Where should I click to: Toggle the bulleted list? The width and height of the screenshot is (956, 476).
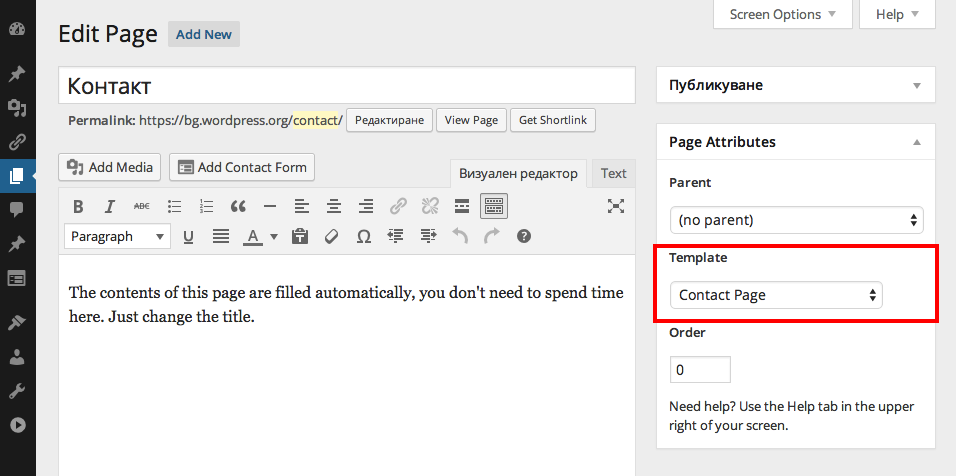coord(174,206)
